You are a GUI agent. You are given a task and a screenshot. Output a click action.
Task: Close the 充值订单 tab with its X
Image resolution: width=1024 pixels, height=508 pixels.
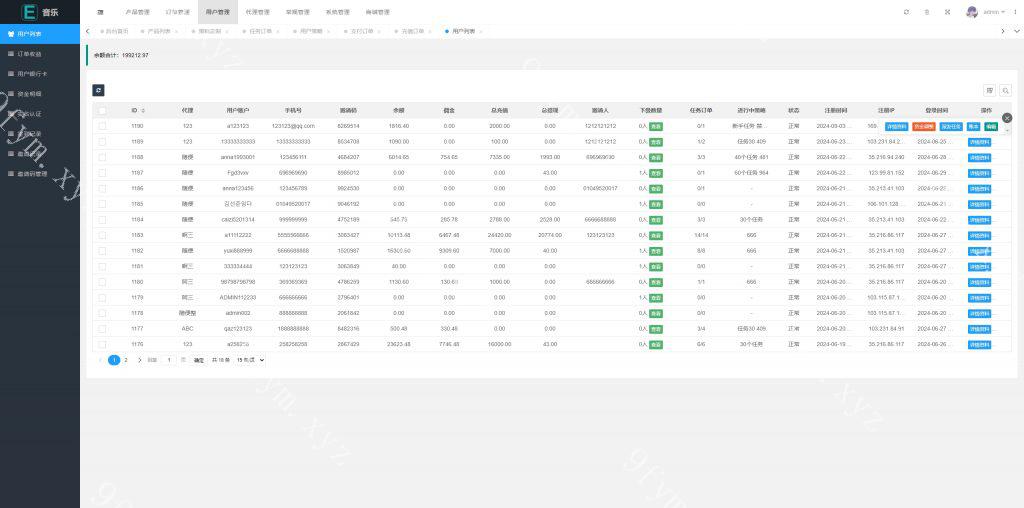(x=430, y=31)
